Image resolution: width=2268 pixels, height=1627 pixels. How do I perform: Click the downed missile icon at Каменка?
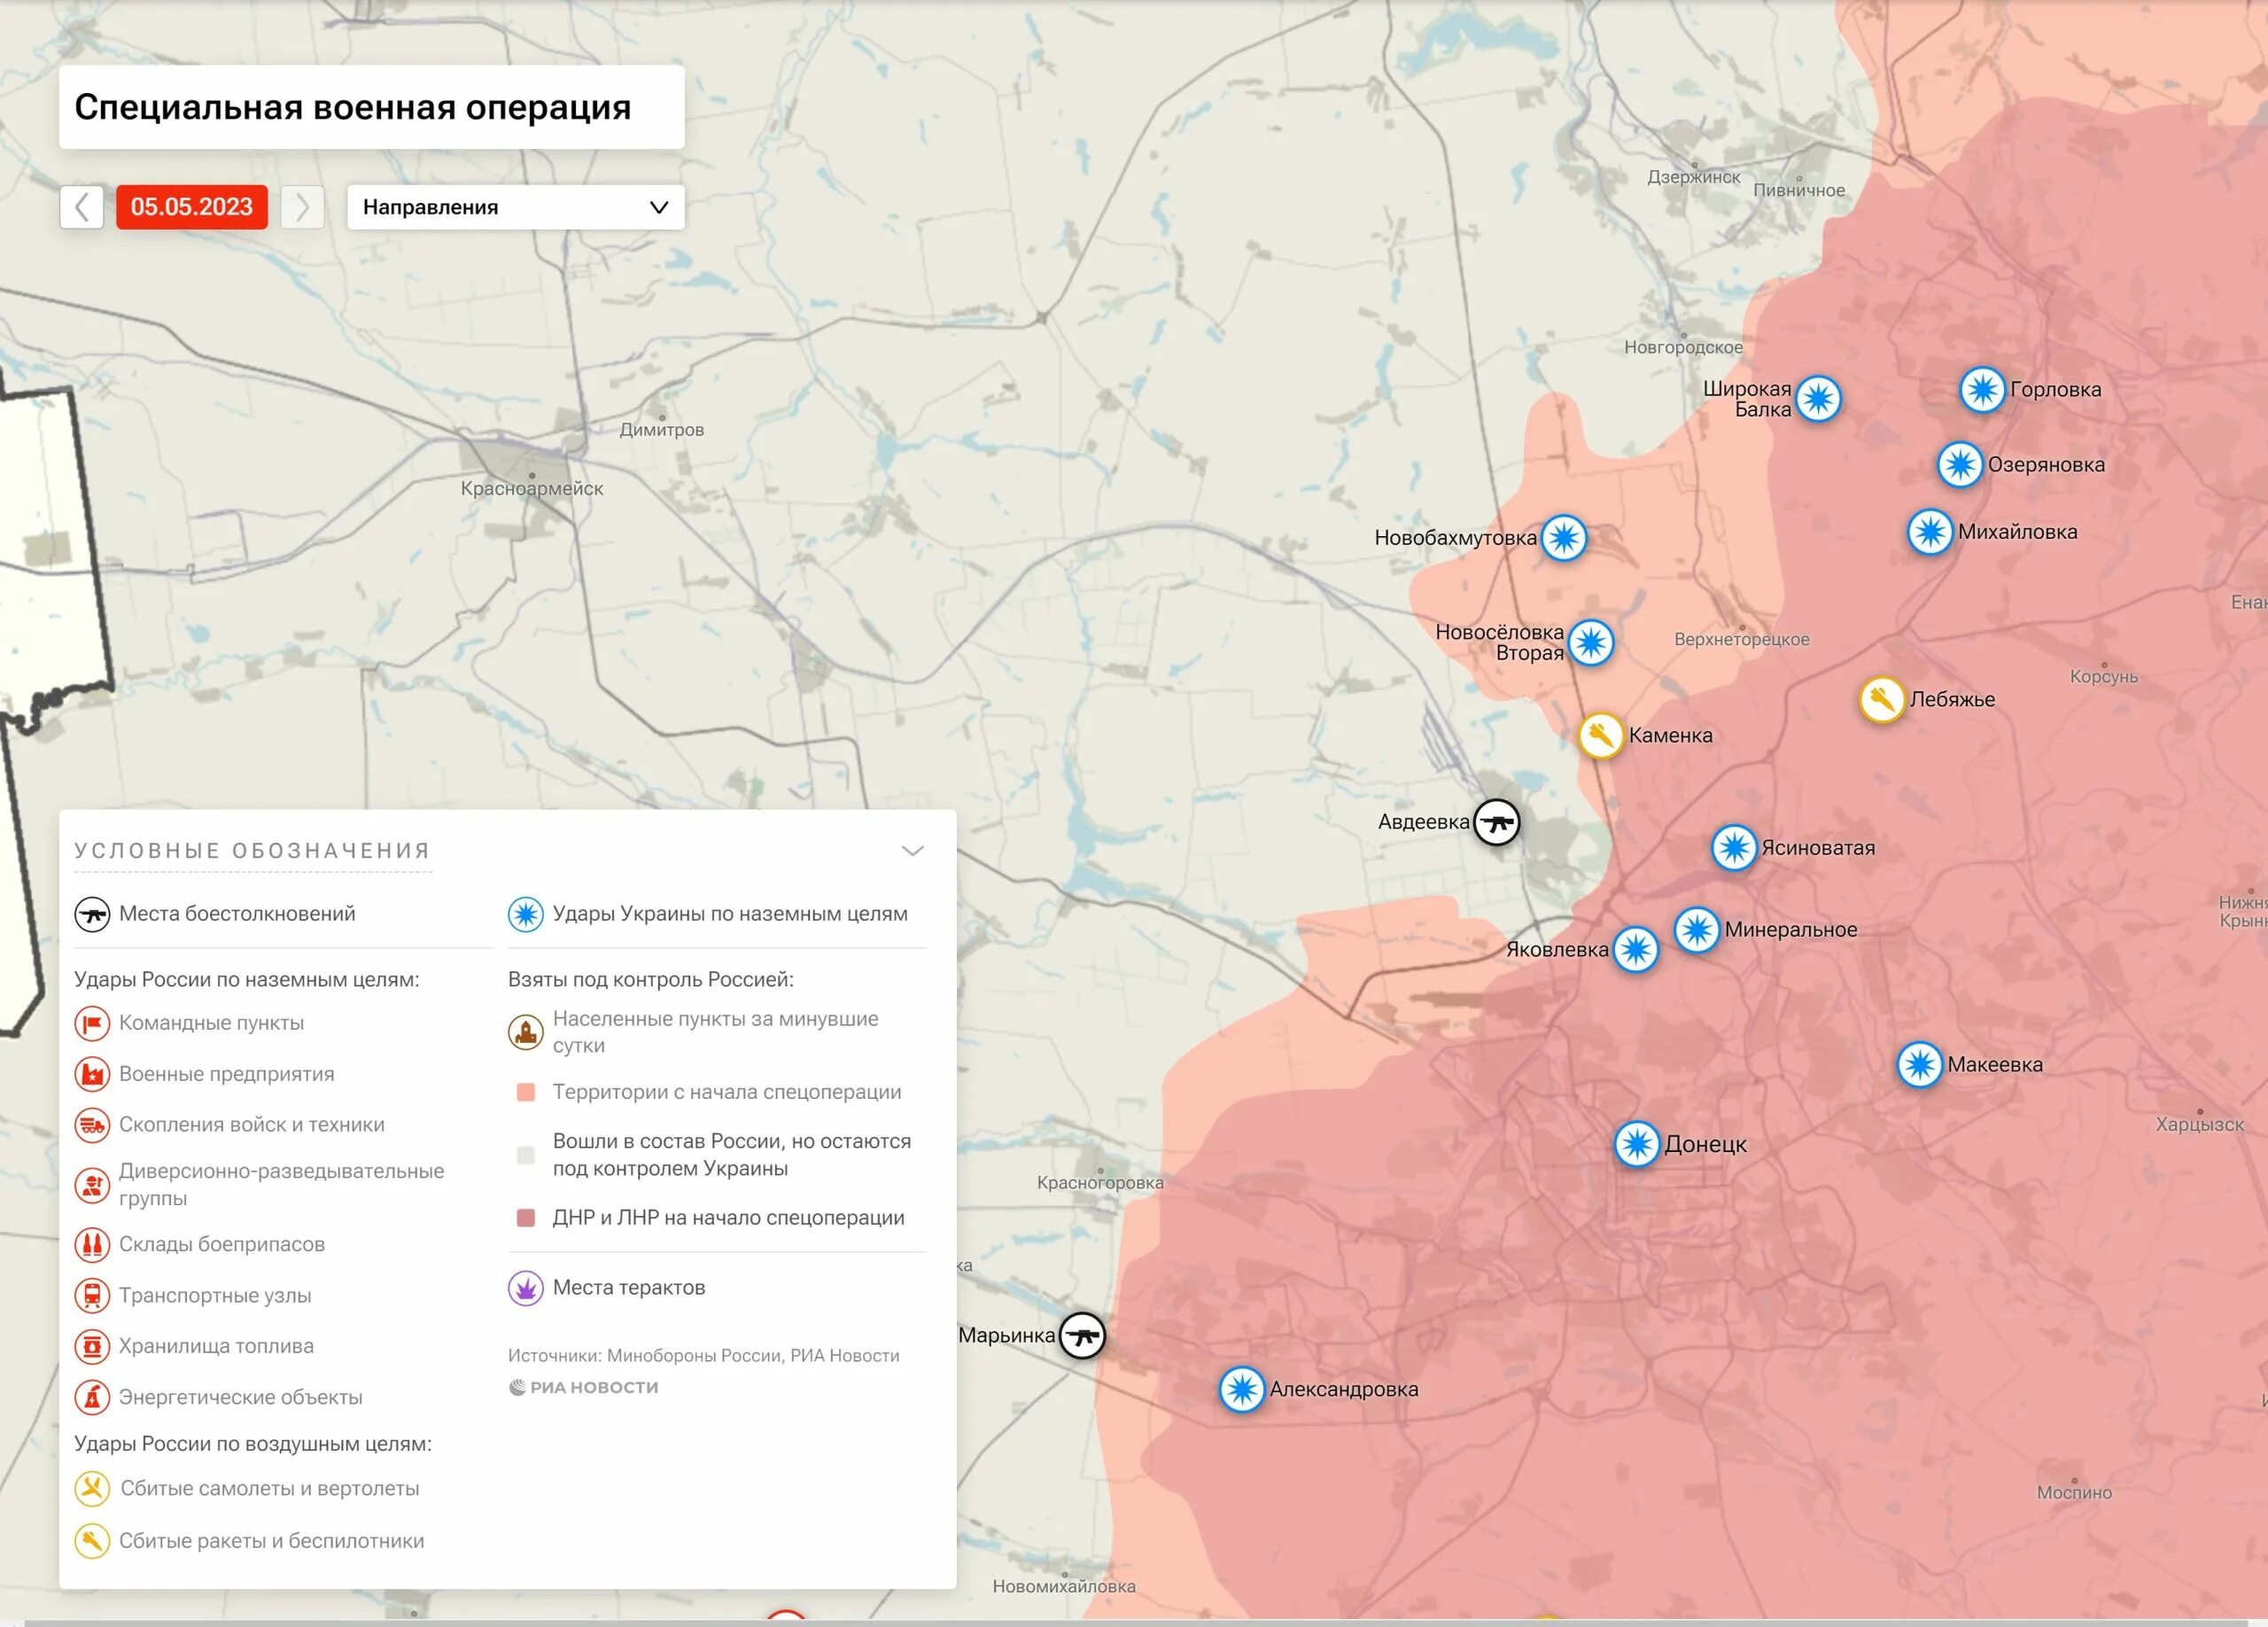click(1600, 736)
